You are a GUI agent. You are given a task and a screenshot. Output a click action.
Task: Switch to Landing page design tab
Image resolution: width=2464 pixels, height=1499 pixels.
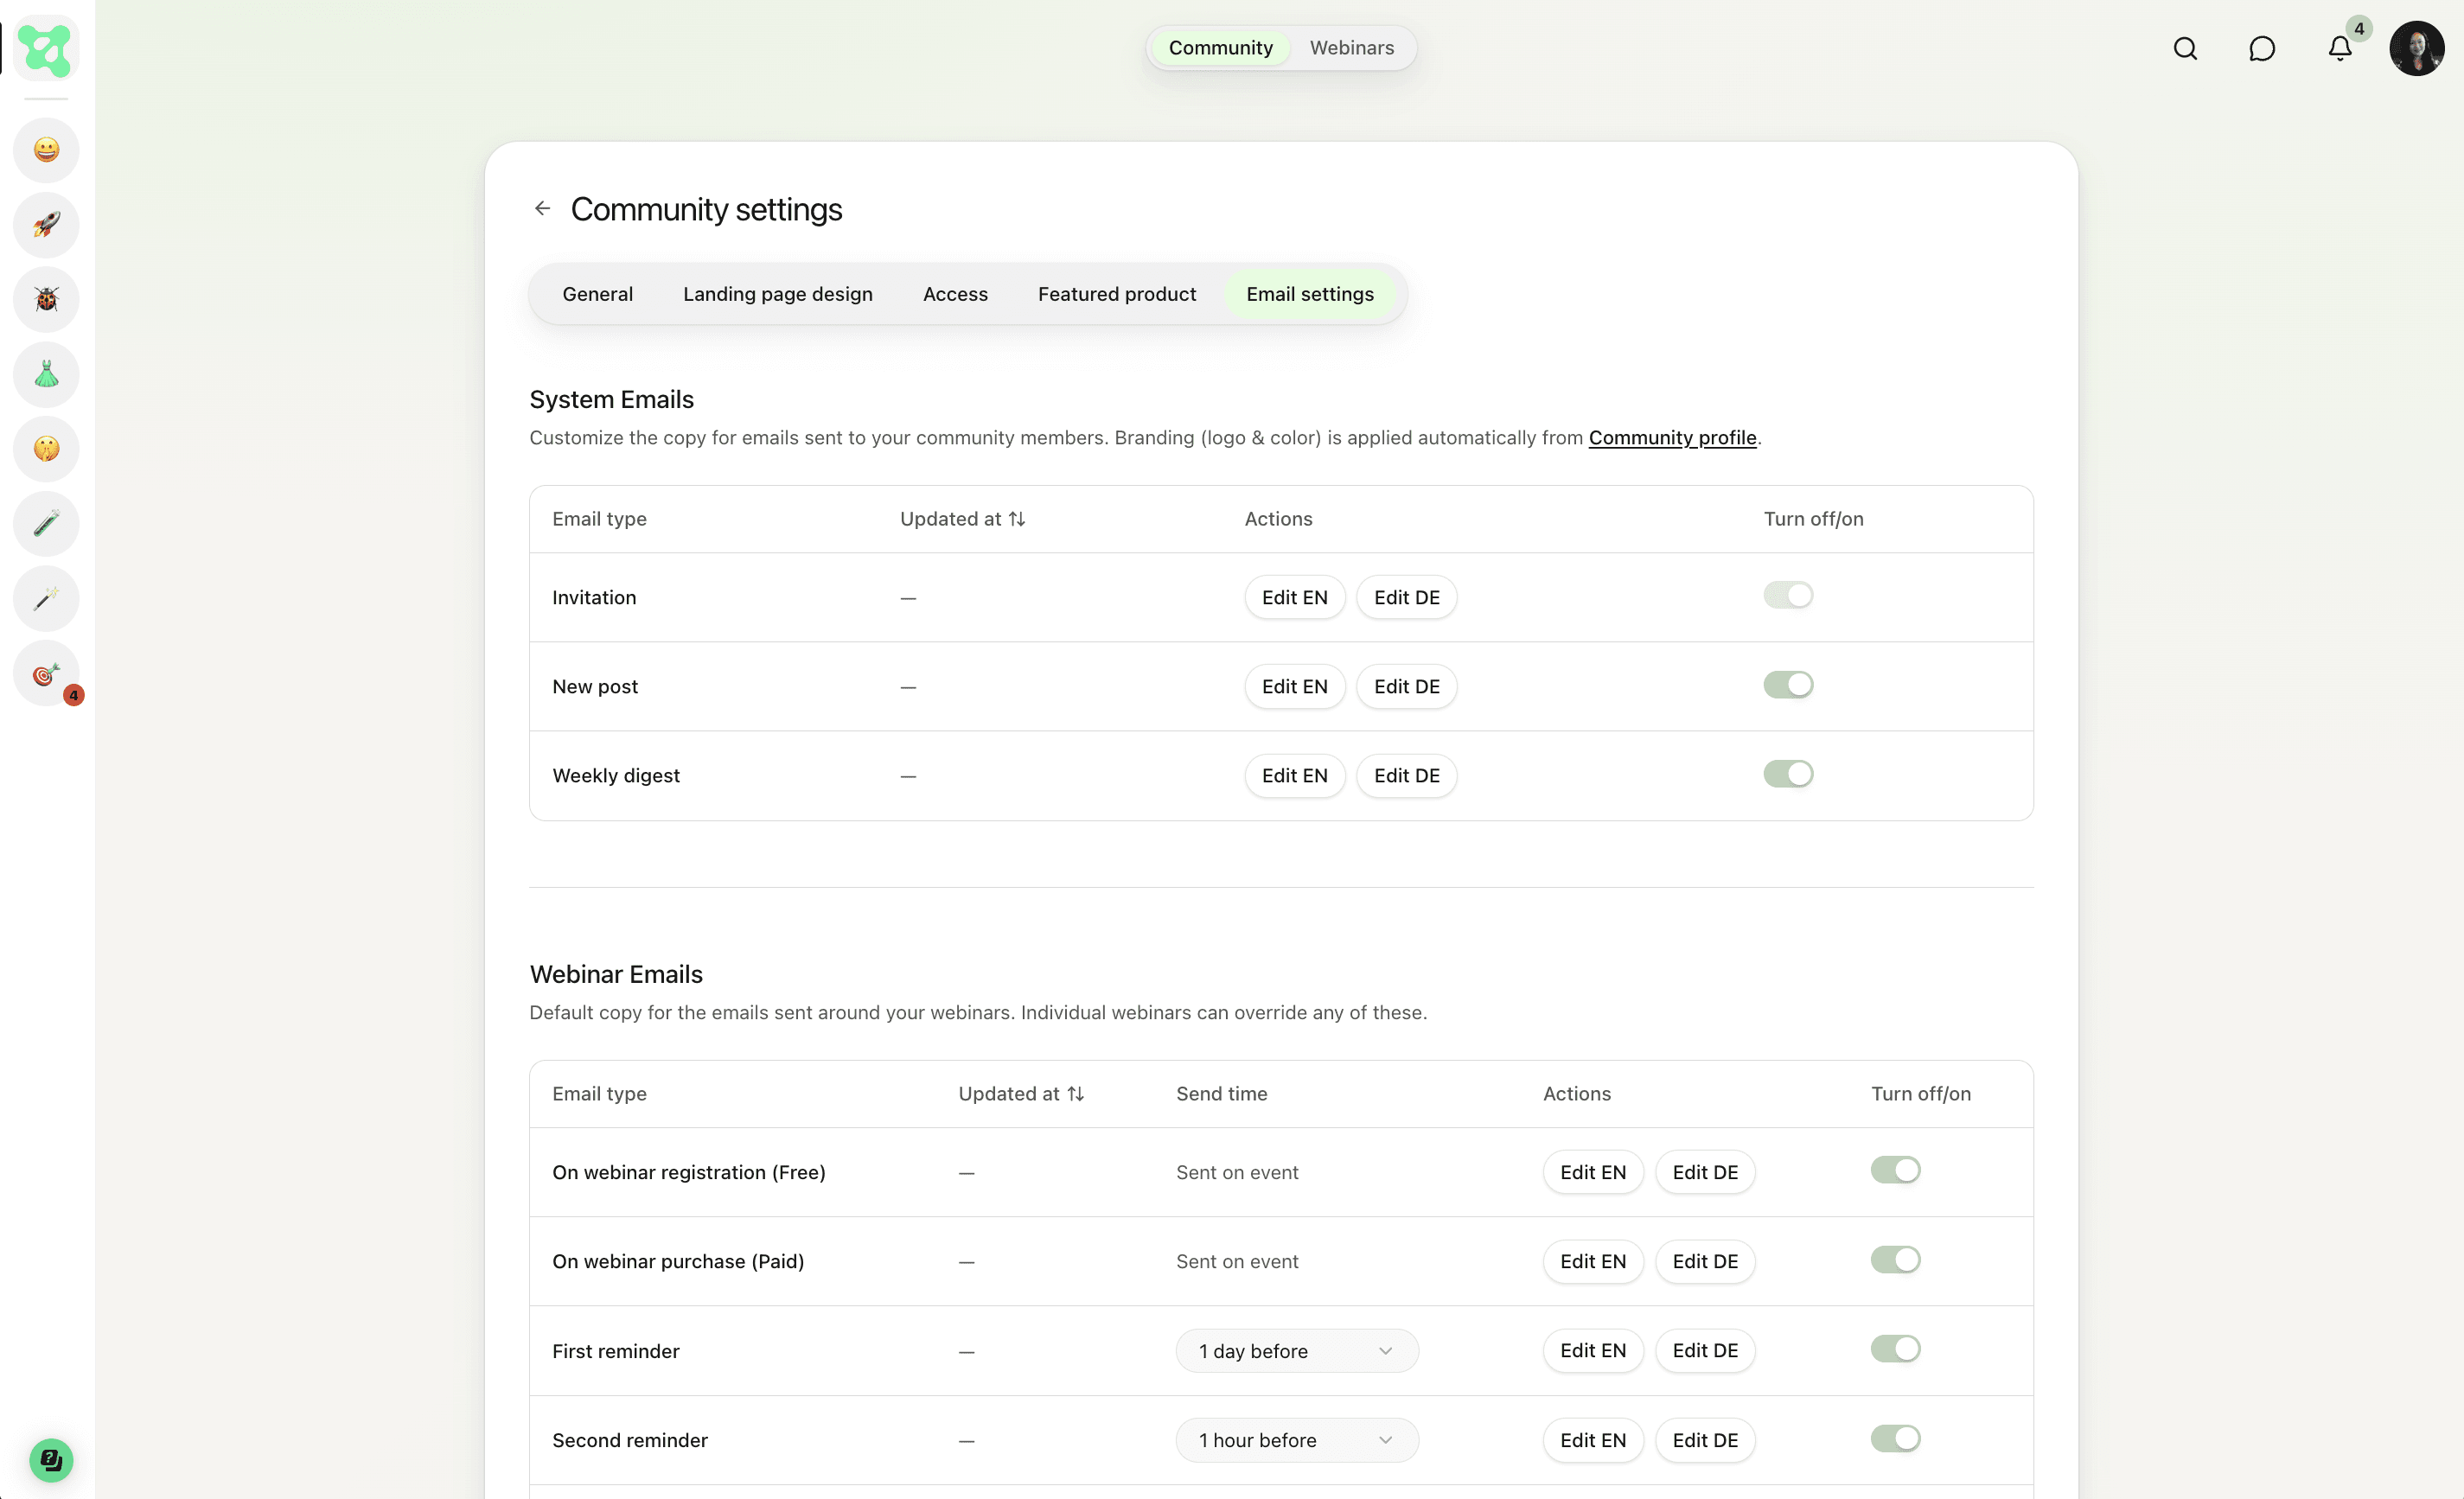click(x=777, y=294)
